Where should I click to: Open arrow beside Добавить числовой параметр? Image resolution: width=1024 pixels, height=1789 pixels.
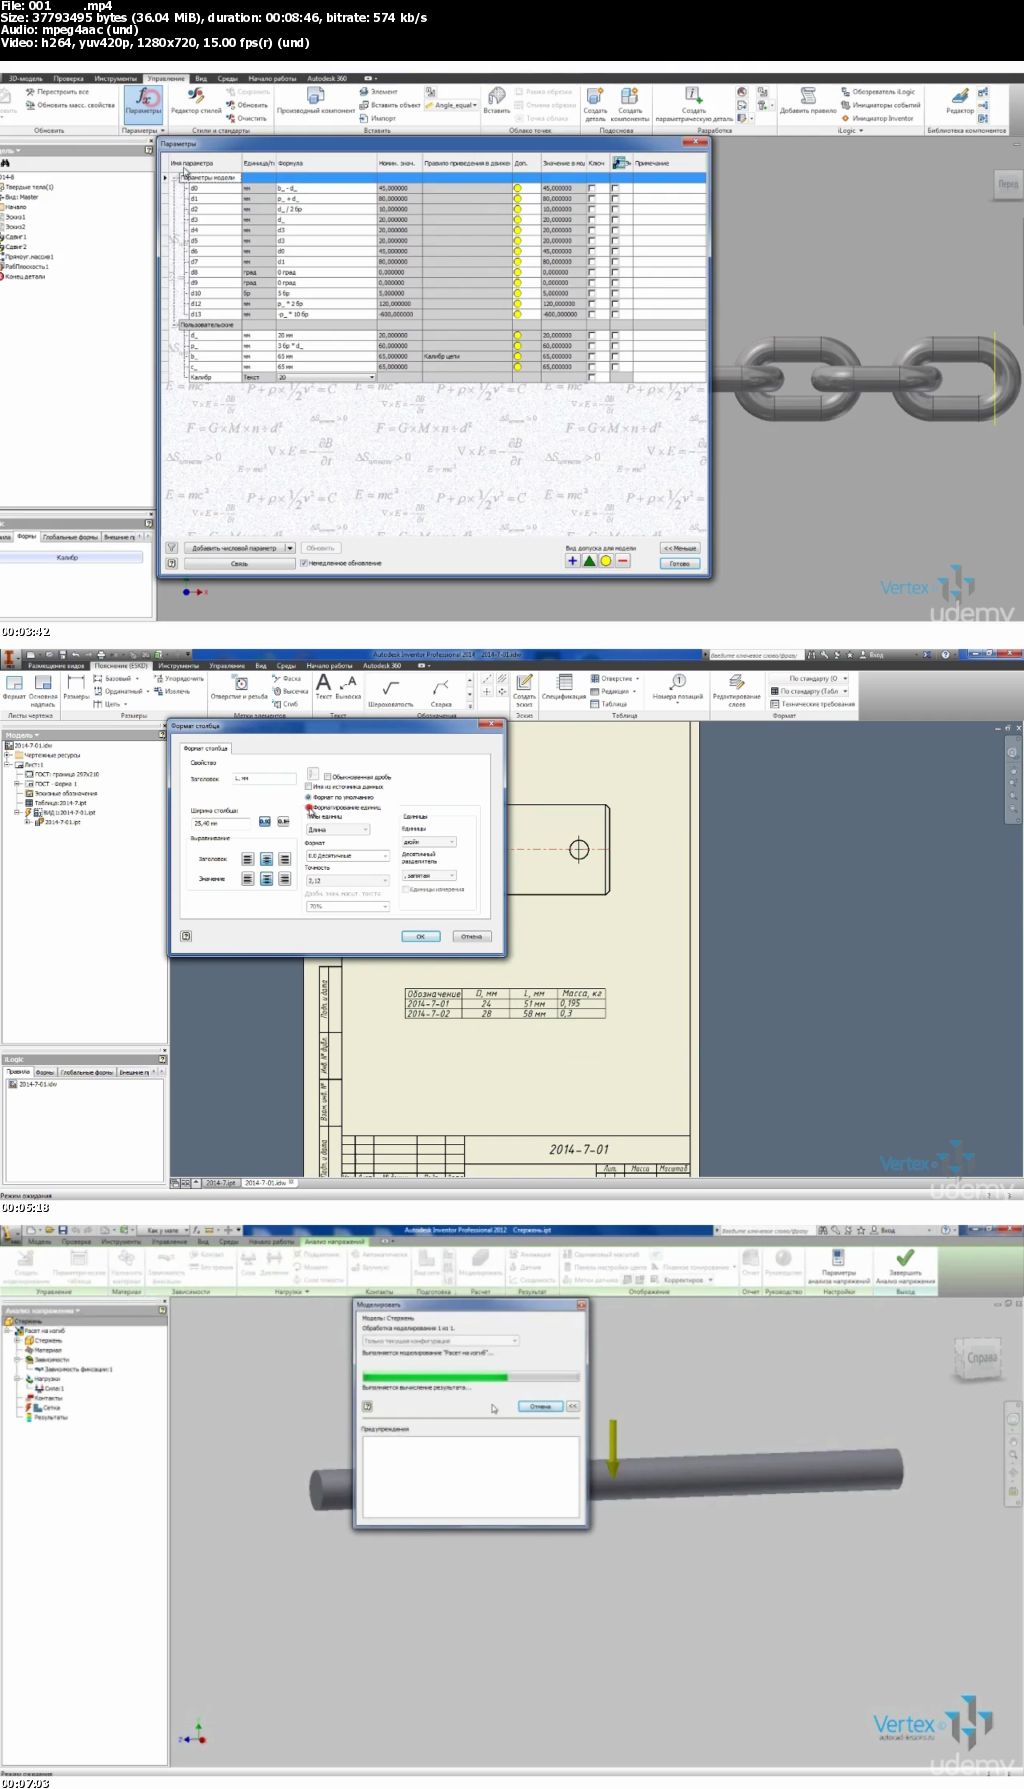(x=290, y=548)
